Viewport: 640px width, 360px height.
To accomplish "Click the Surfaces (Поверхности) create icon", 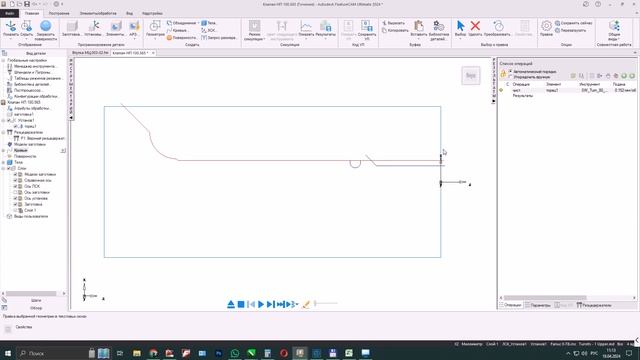I will pyautogui.click(x=169, y=38).
